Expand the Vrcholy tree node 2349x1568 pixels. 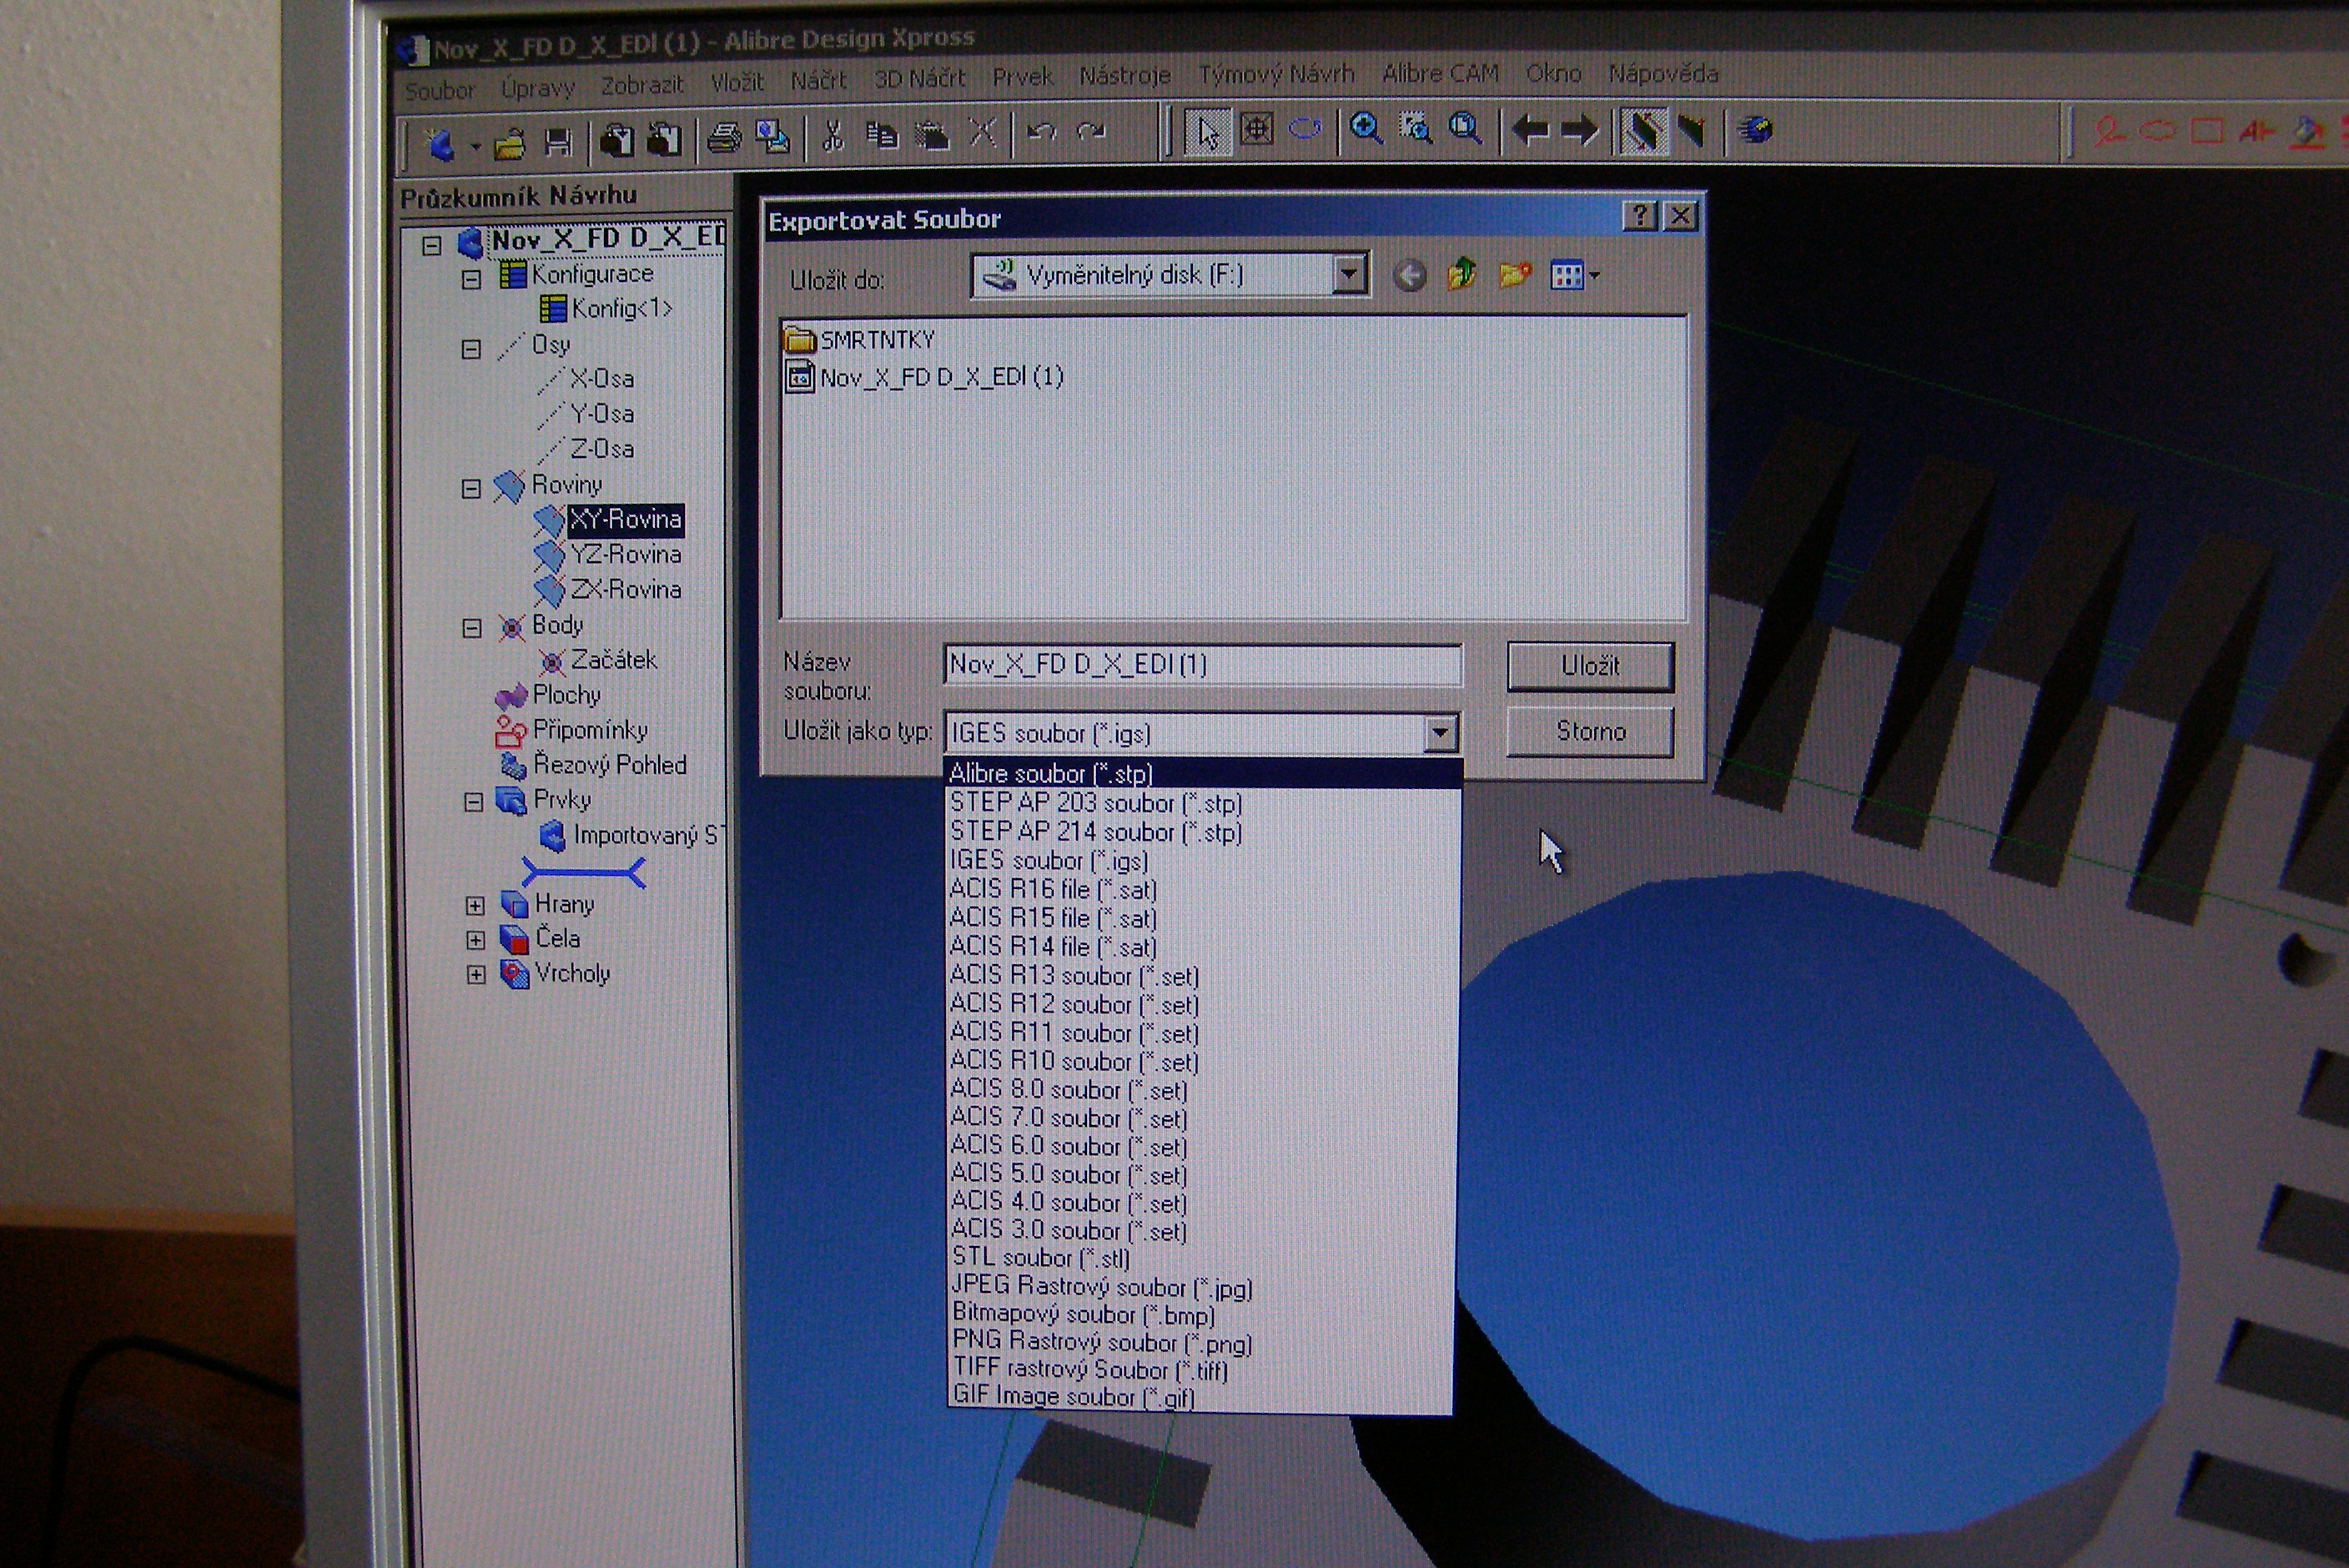(x=476, y=975)
